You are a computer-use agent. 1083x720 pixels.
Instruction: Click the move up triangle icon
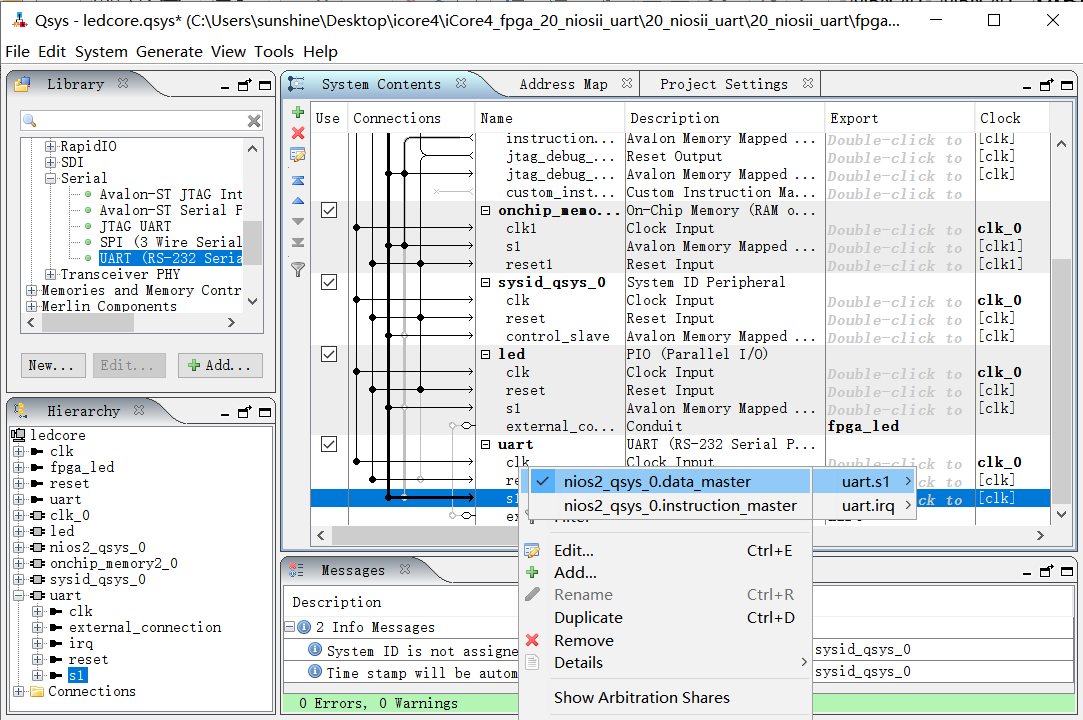tap(297, 201)
